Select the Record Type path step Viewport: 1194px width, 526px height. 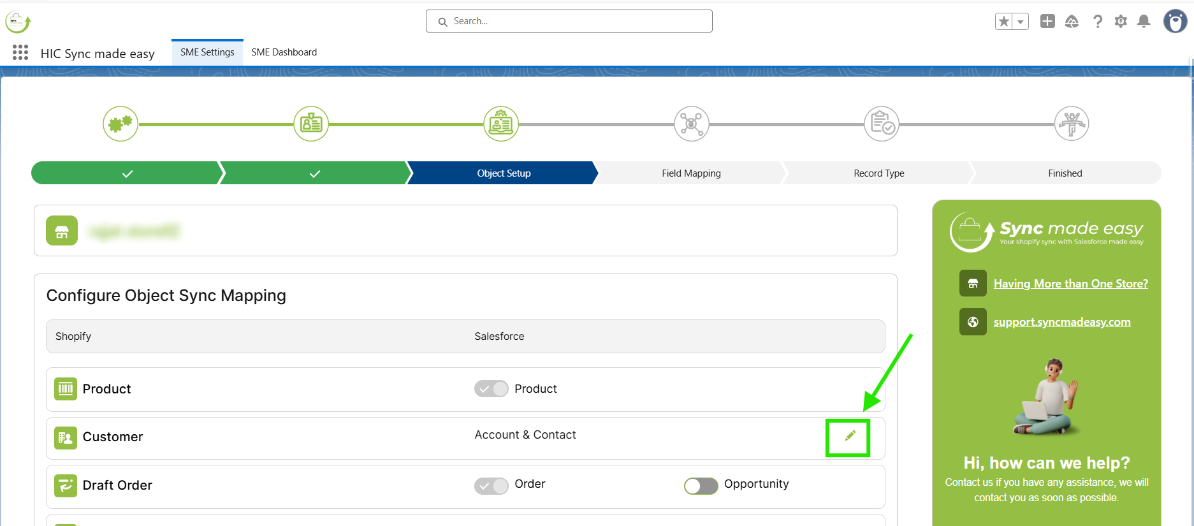click(x=879, y=173)
